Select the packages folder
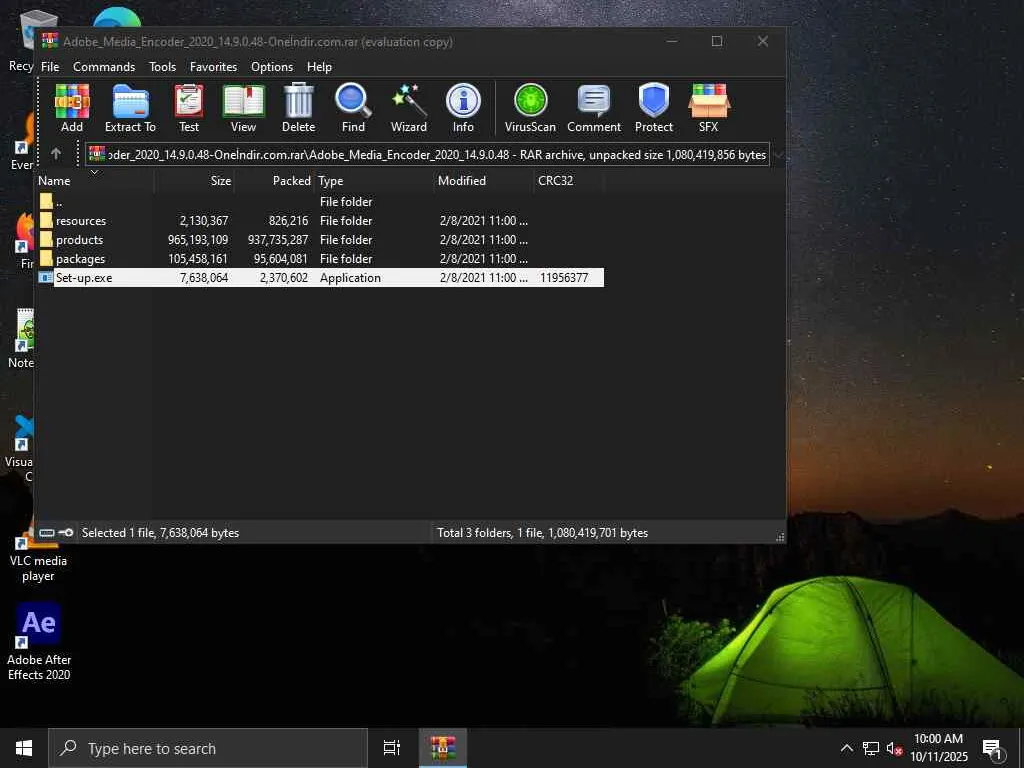1024x768 pixels. [x=319, y=259]
